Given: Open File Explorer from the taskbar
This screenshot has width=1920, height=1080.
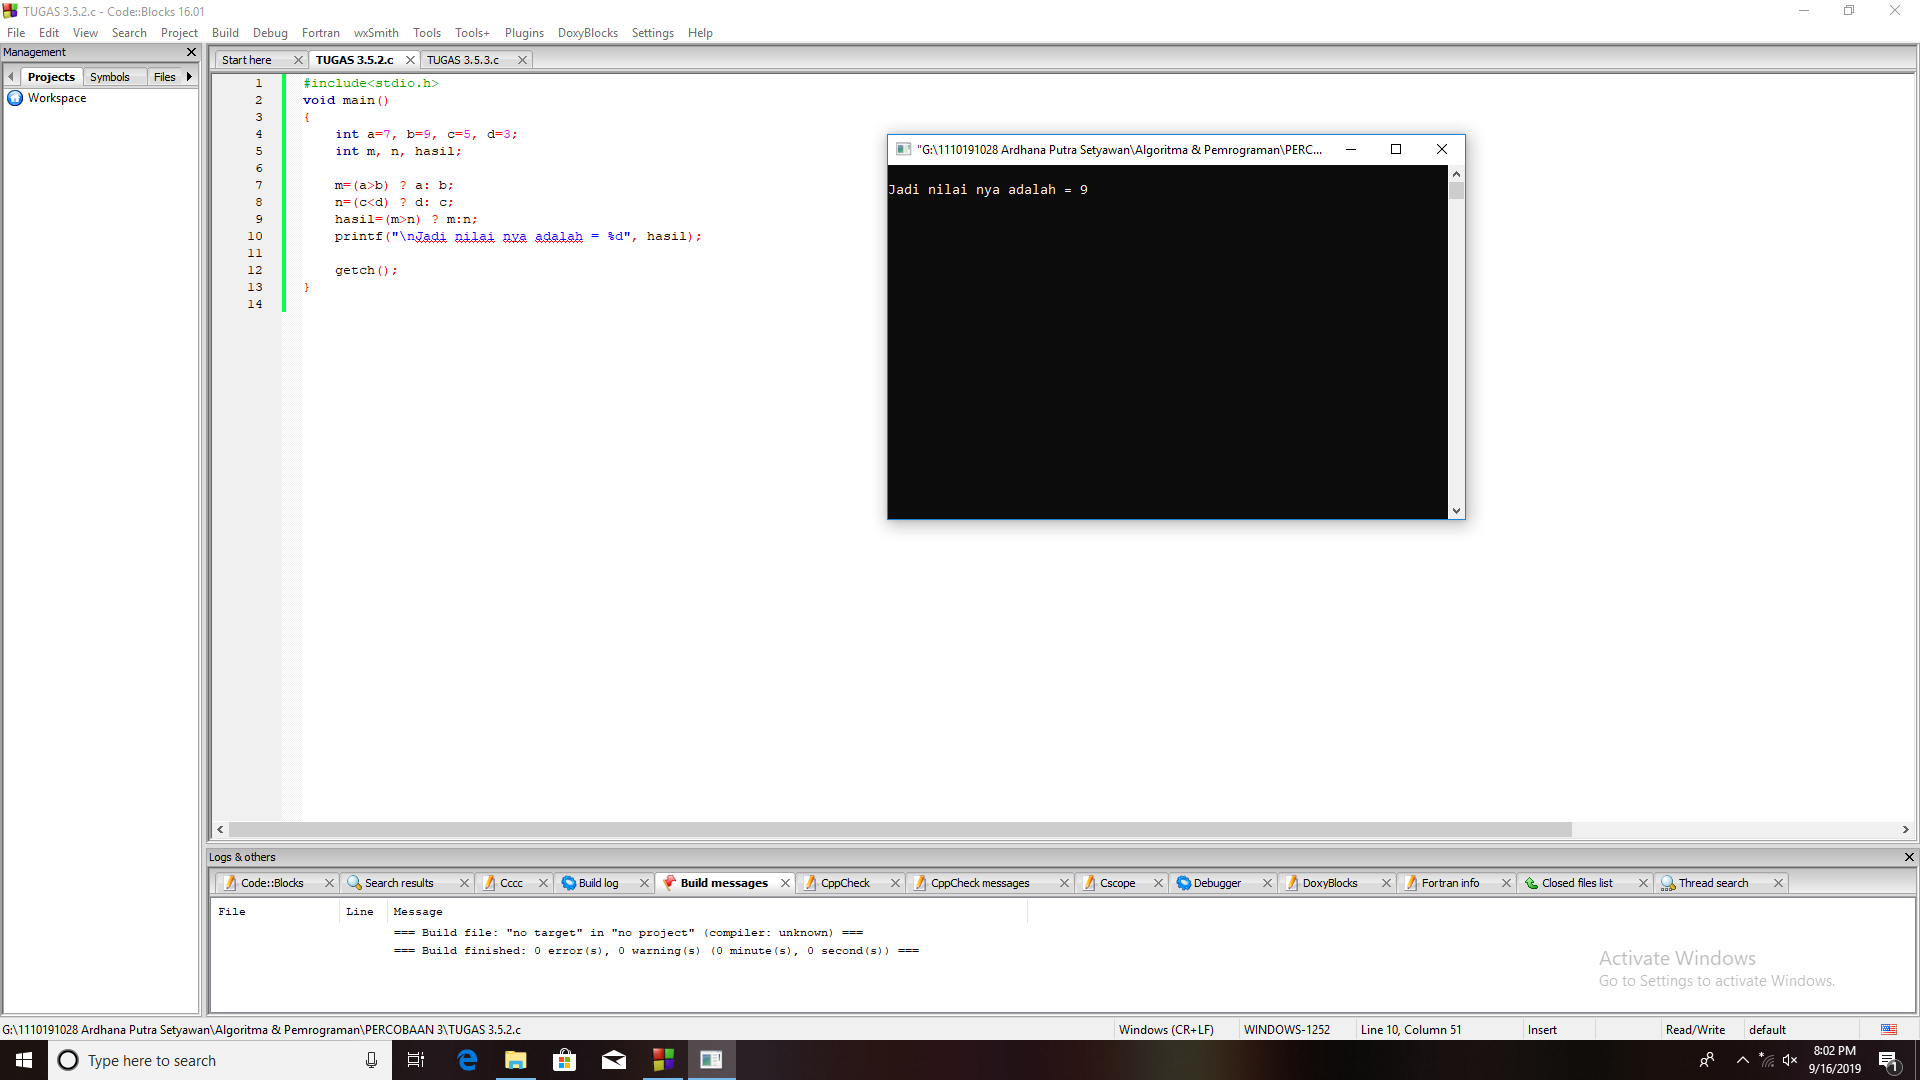Looking at the screenshot, I should pos(516,1060).
